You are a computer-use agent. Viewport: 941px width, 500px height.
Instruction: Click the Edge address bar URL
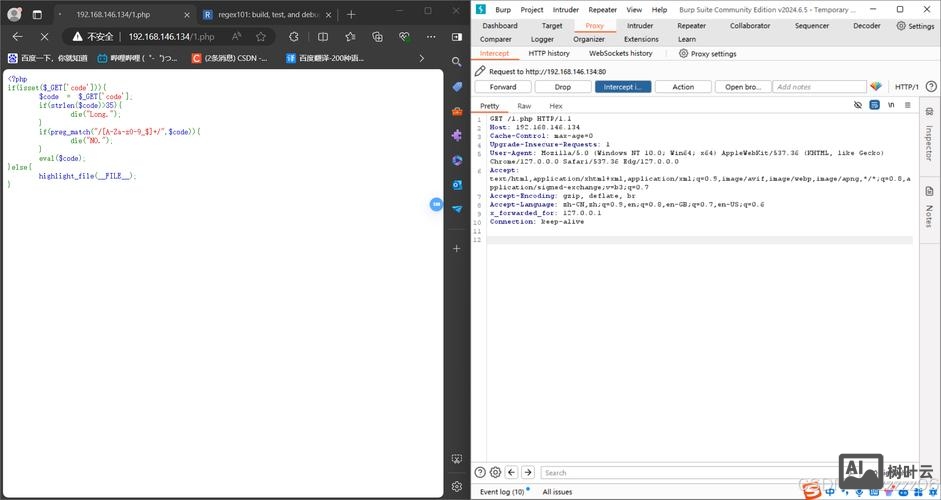171,37
